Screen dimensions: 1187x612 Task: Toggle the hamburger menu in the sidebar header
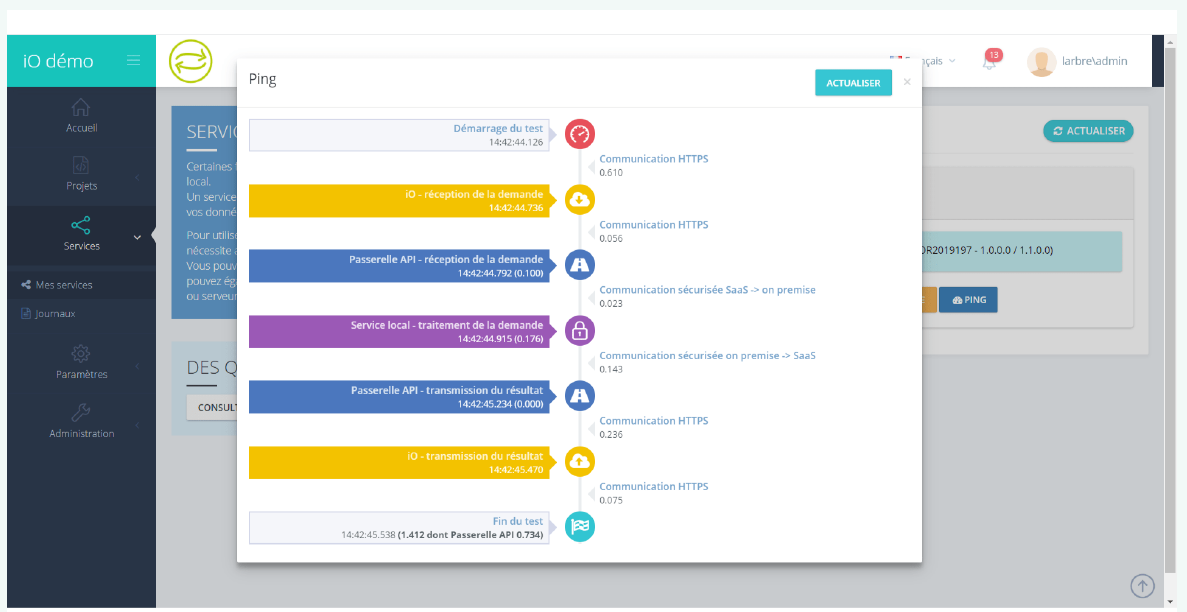pos(133,61)
